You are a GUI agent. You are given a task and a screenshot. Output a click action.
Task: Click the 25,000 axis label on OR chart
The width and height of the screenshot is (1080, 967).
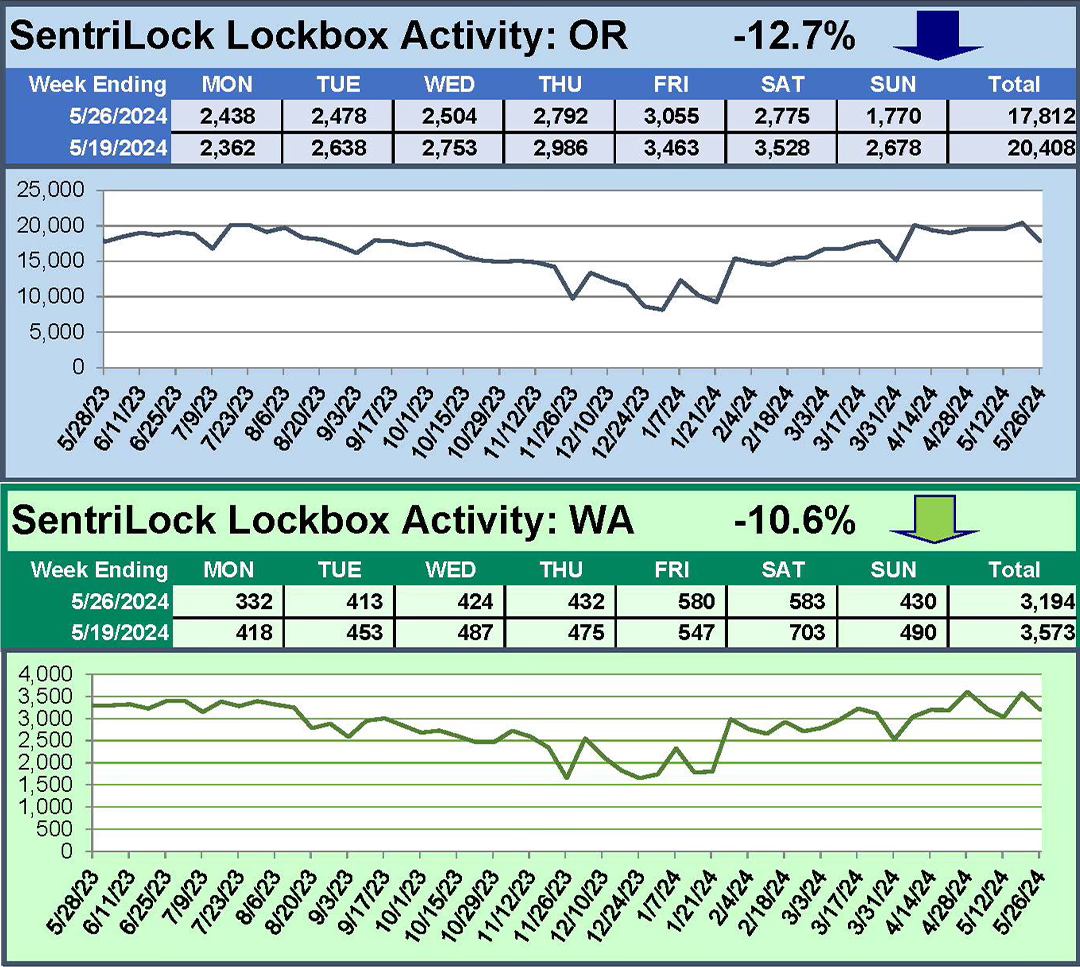(x=50, y=189)
